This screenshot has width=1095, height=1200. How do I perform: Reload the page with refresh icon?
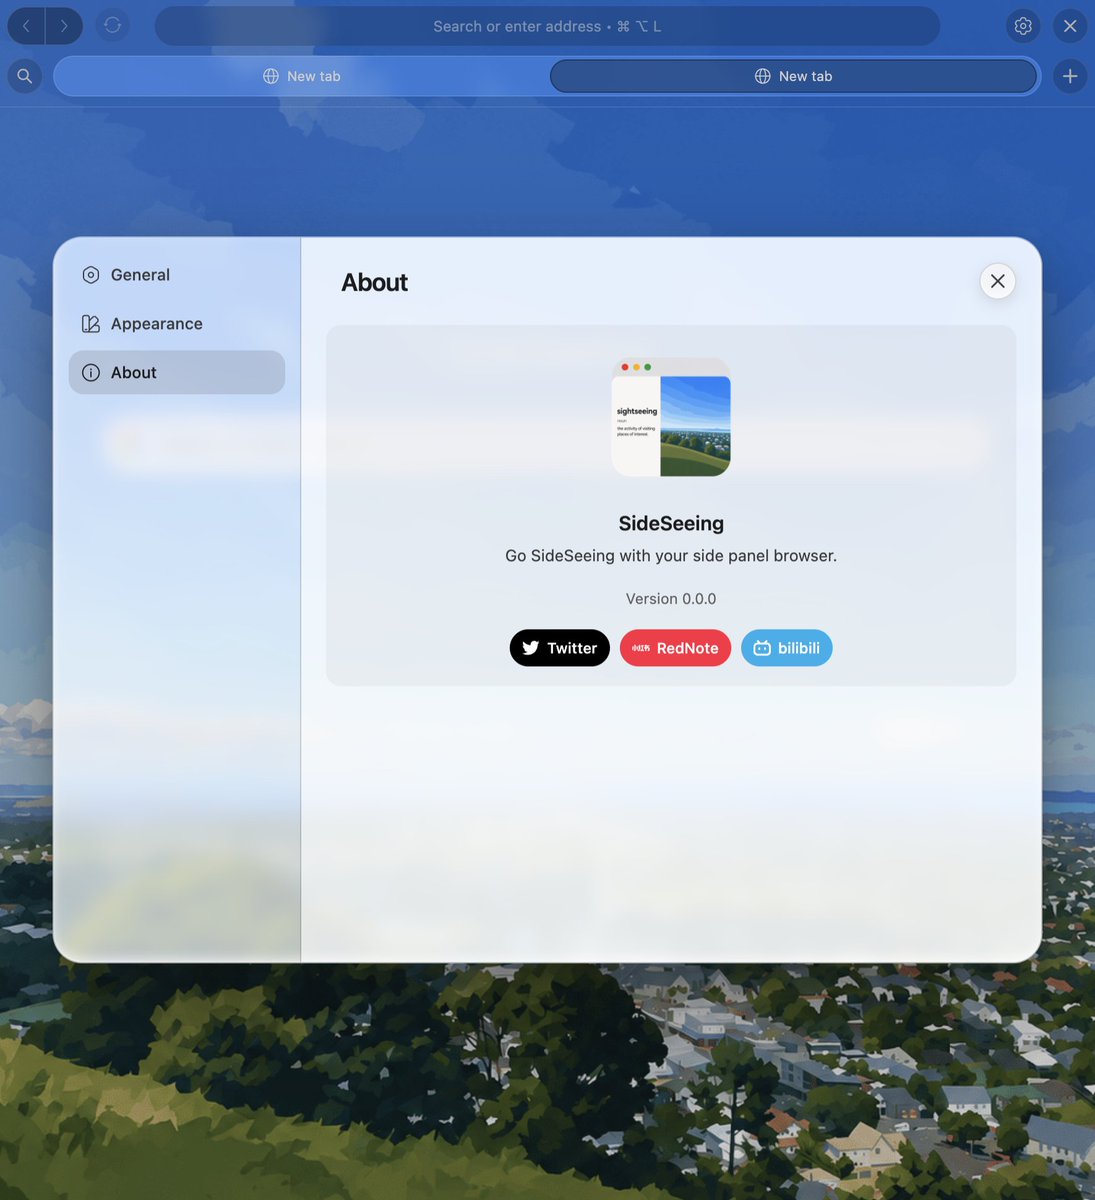tap(113, 25)
